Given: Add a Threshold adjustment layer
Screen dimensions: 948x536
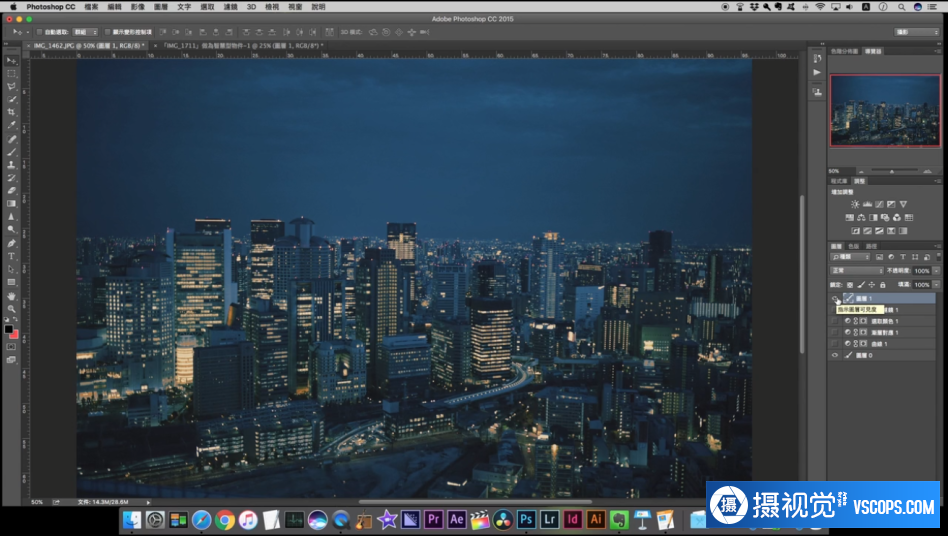Looking at the screenshot, I should [879, 231].
